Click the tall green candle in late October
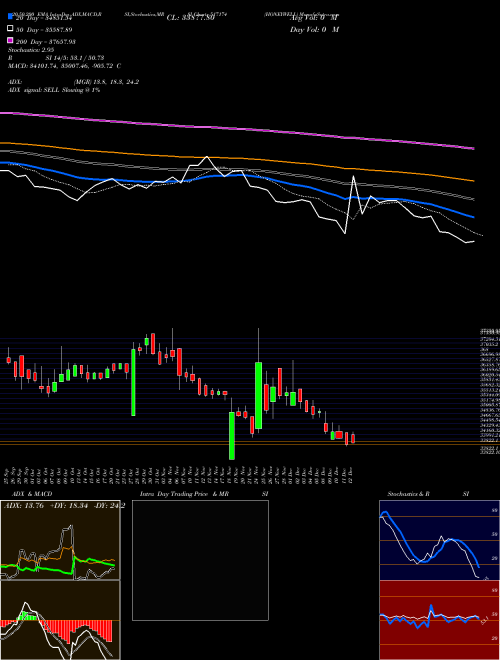Image resolution: width=500 pixels, height=660 pixels. coord(133,382)
